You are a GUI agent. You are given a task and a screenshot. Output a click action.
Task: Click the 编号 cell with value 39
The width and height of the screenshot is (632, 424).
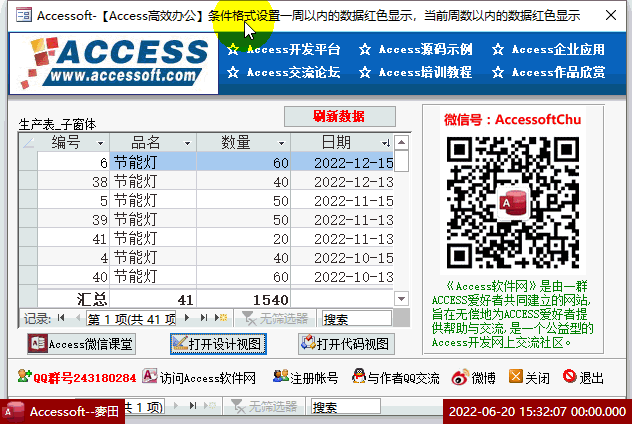click(73, 219)
